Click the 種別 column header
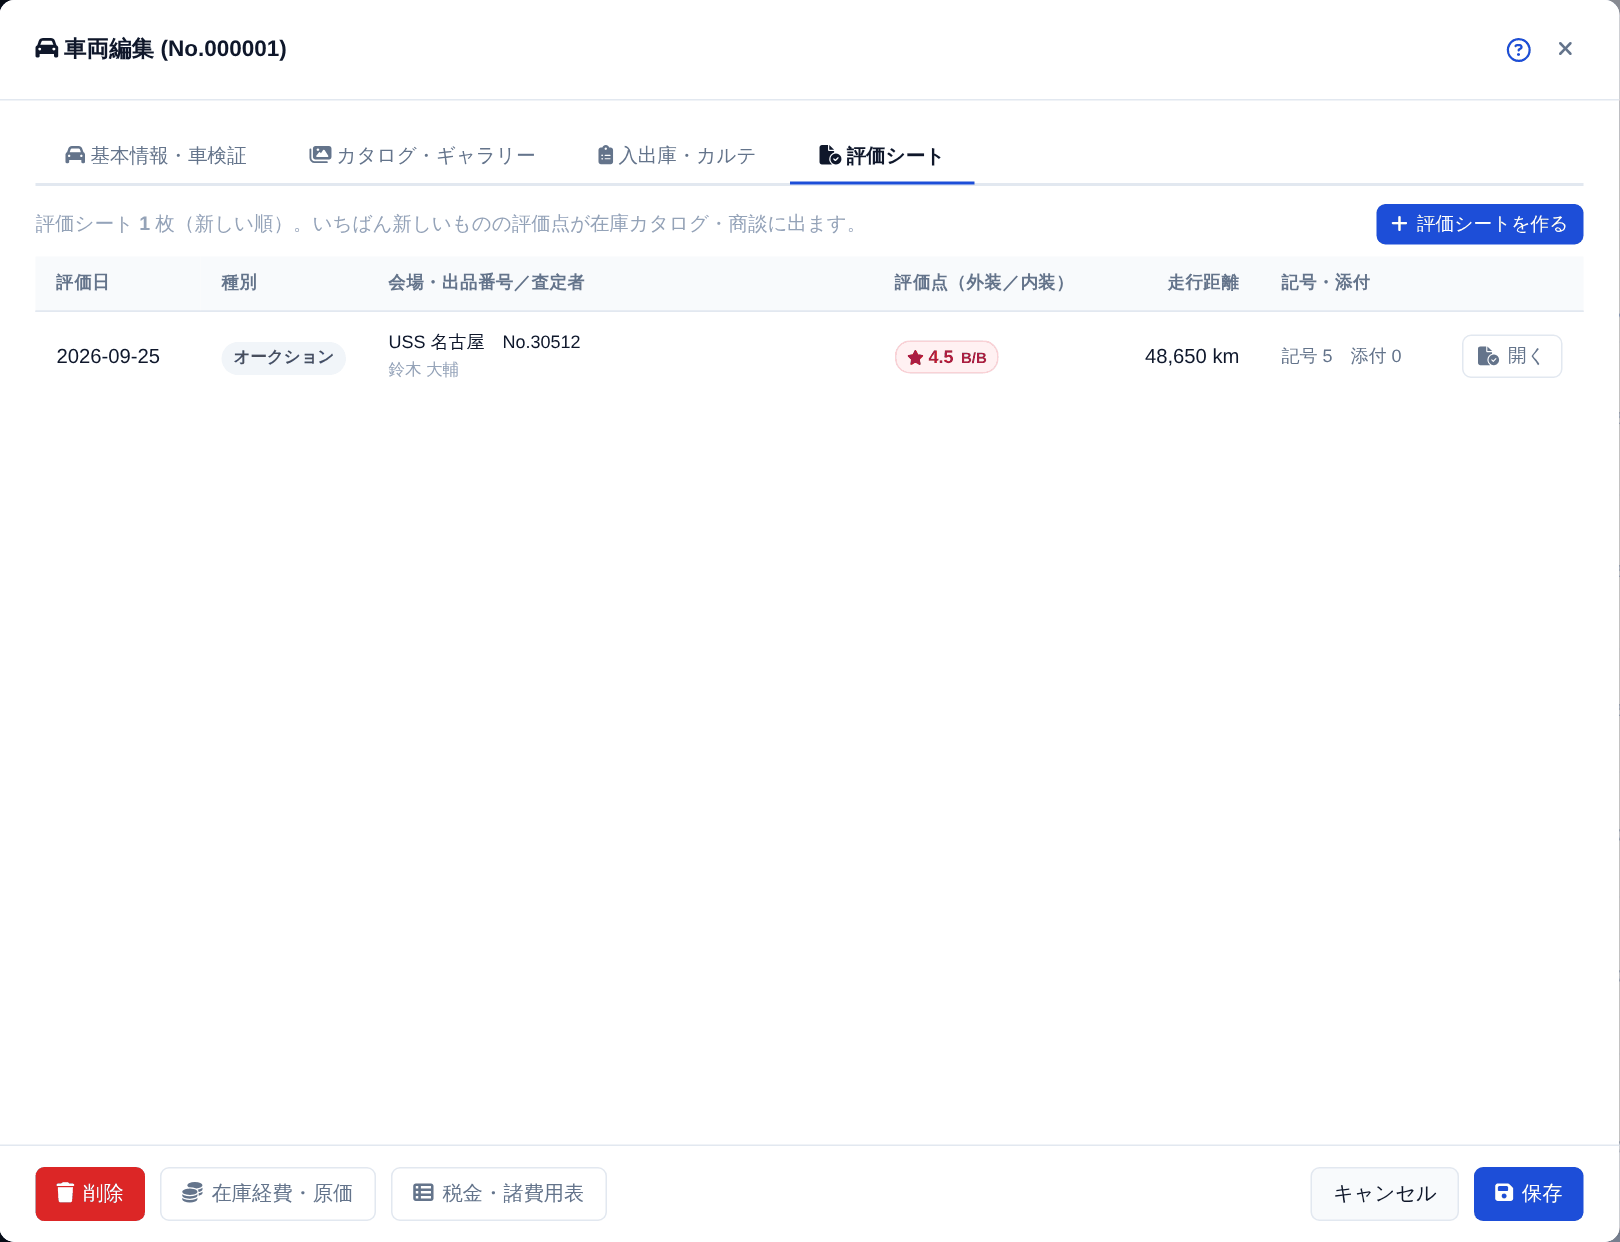This screenshot has height=1242, width=1620. click(x=239, y=283)
